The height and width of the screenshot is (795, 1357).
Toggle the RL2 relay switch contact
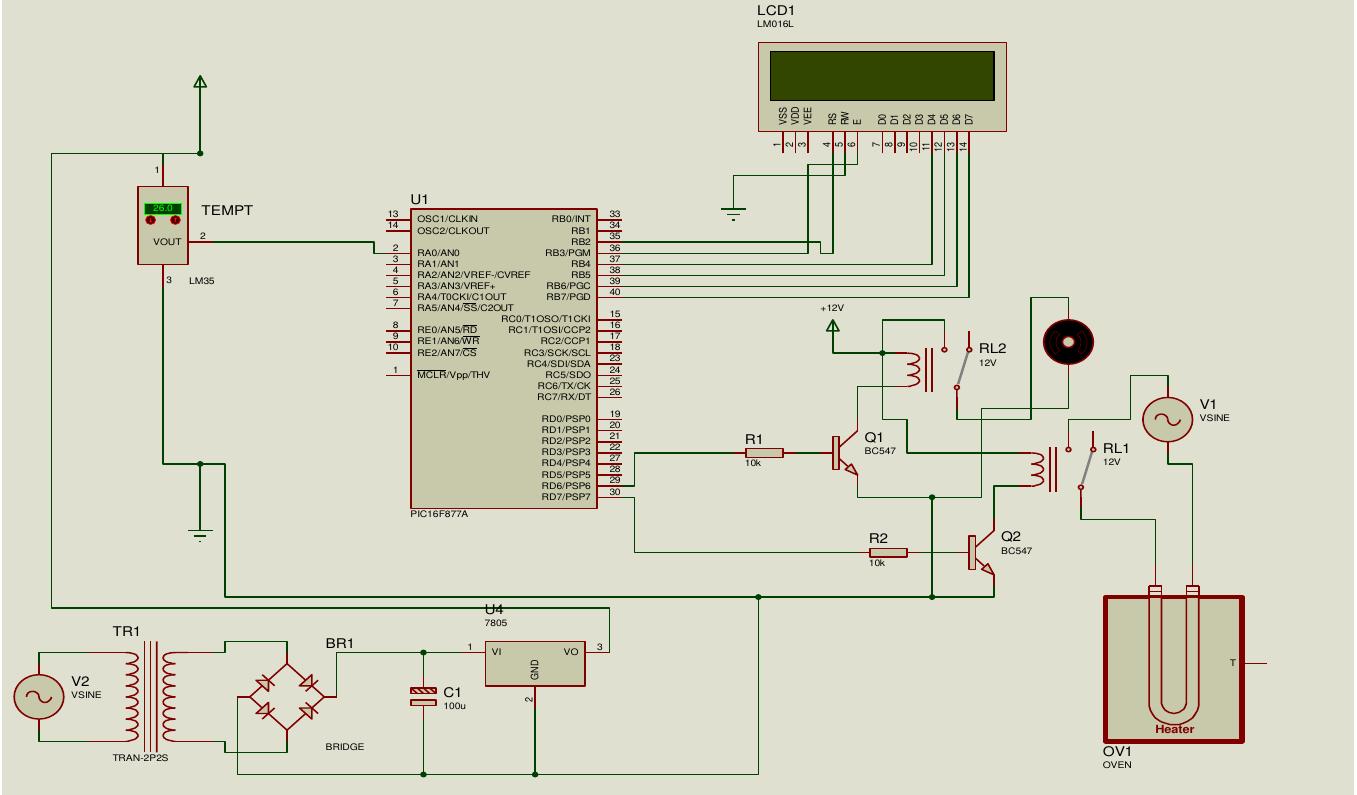click(x=961, y=367)
